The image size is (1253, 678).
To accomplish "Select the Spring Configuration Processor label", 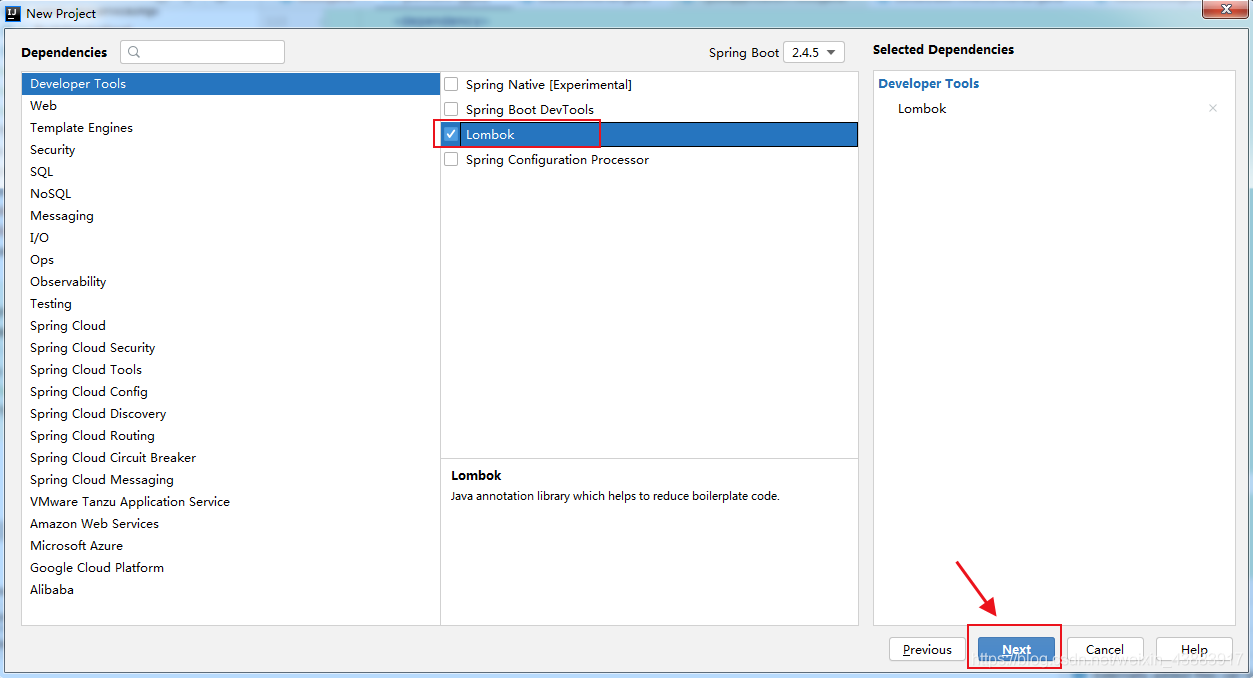I will click(x=557, y=159).
